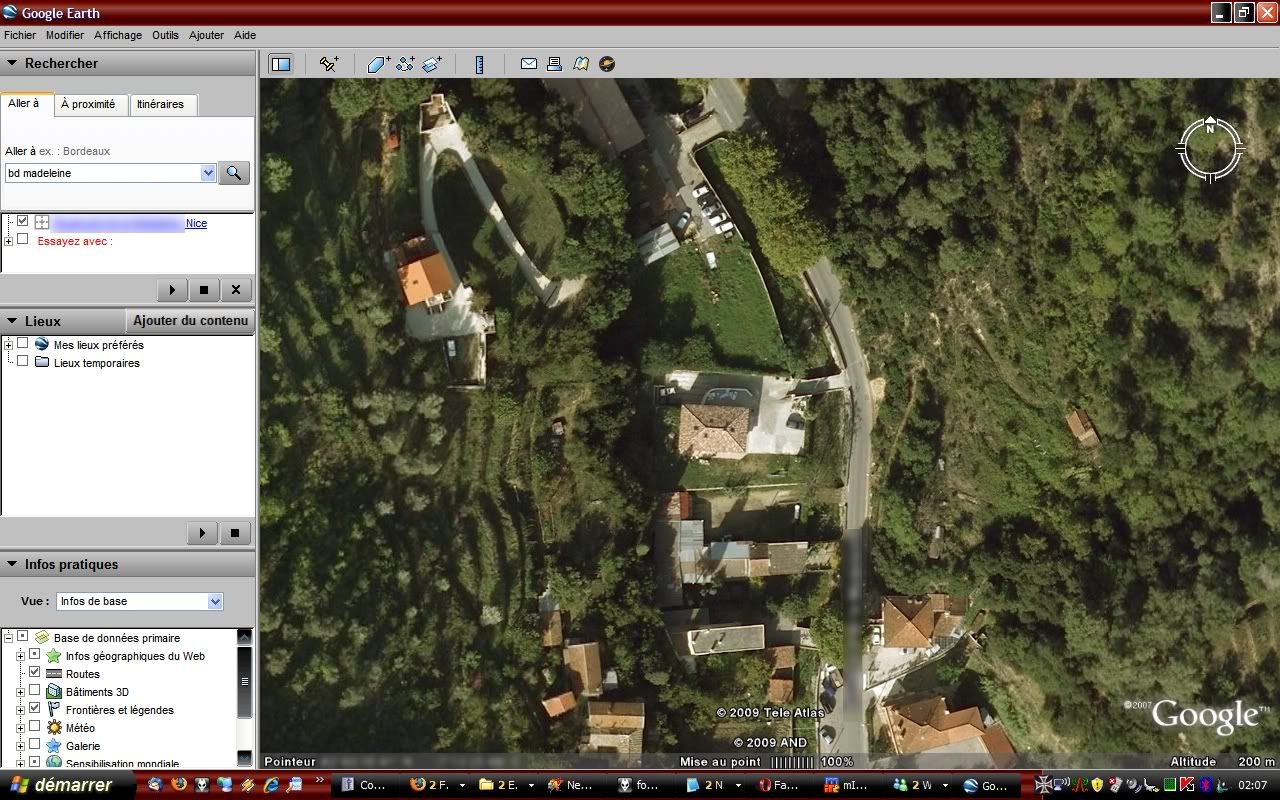Open the search field history dropdown
Screen dimensions: 1280x800
tap(208, 173)
